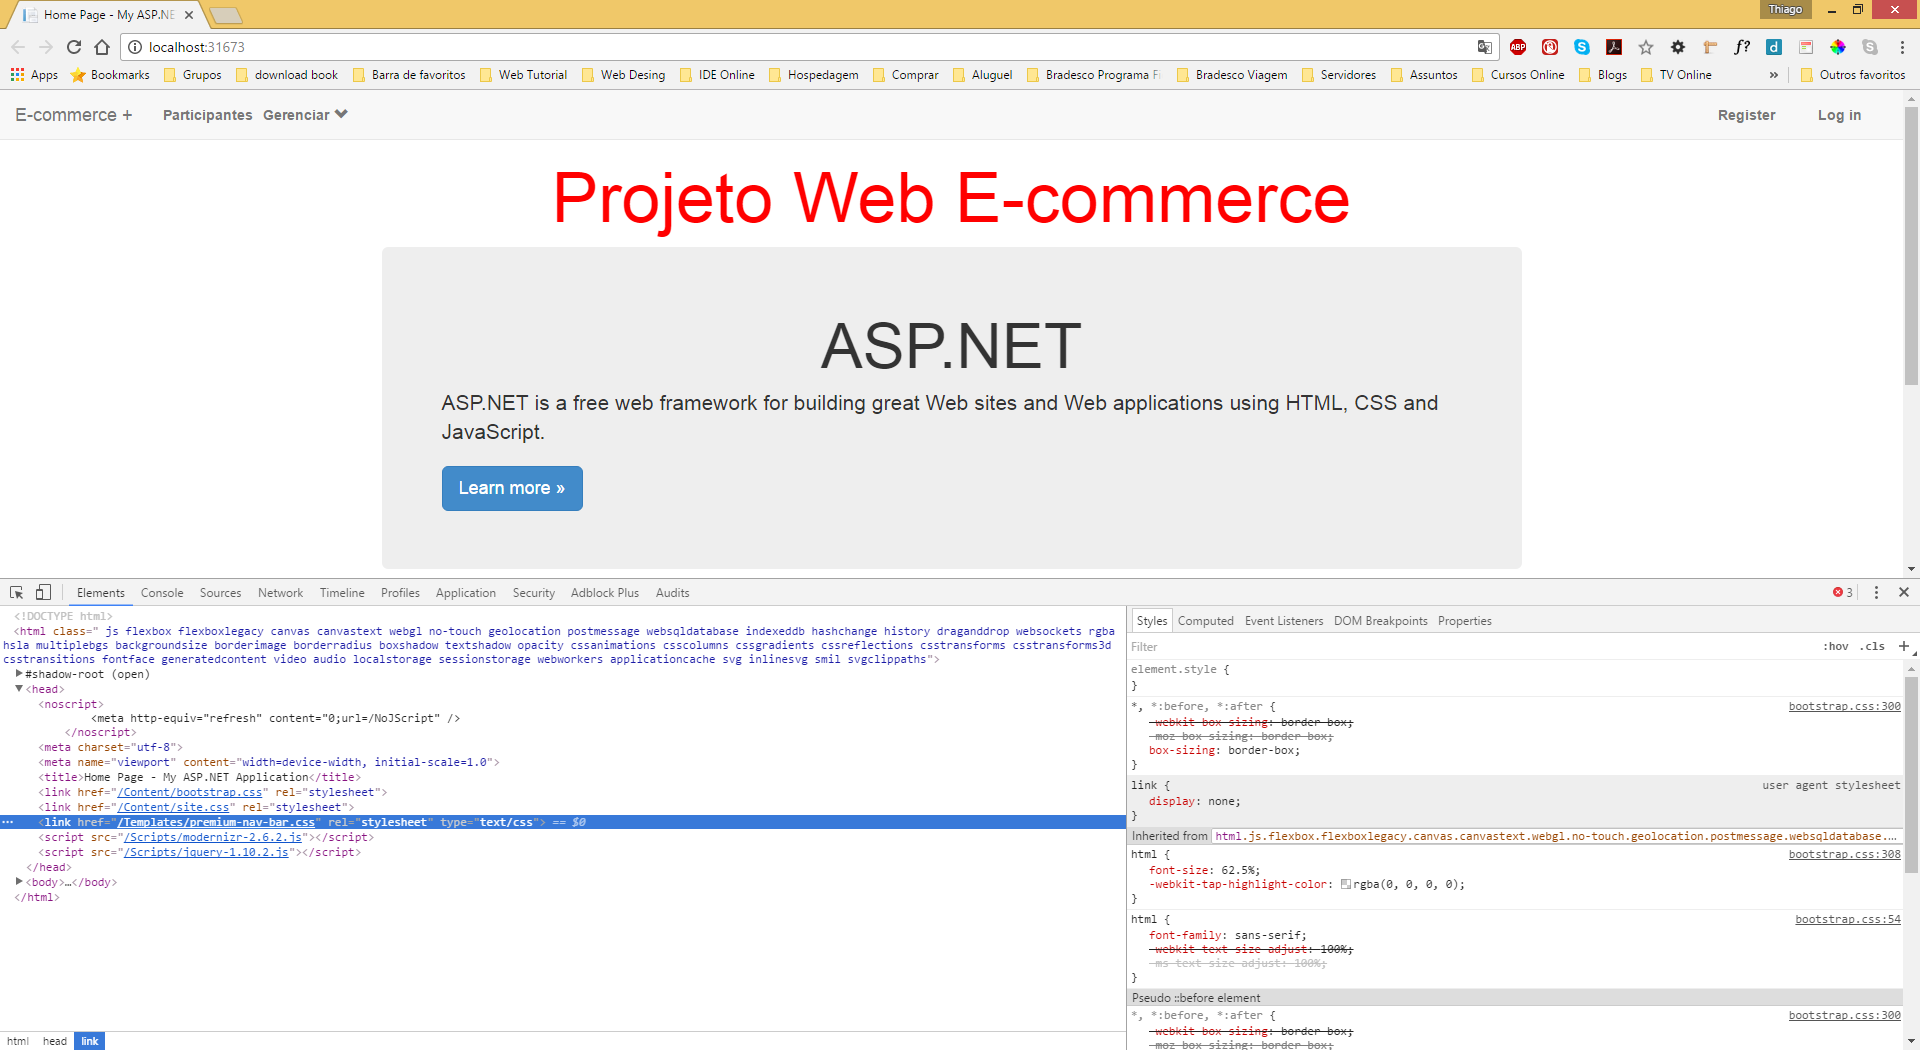Open the Audits tab
This screenshot has height=1050, width=1920.
pyautogui.click(x=673, y=593)
